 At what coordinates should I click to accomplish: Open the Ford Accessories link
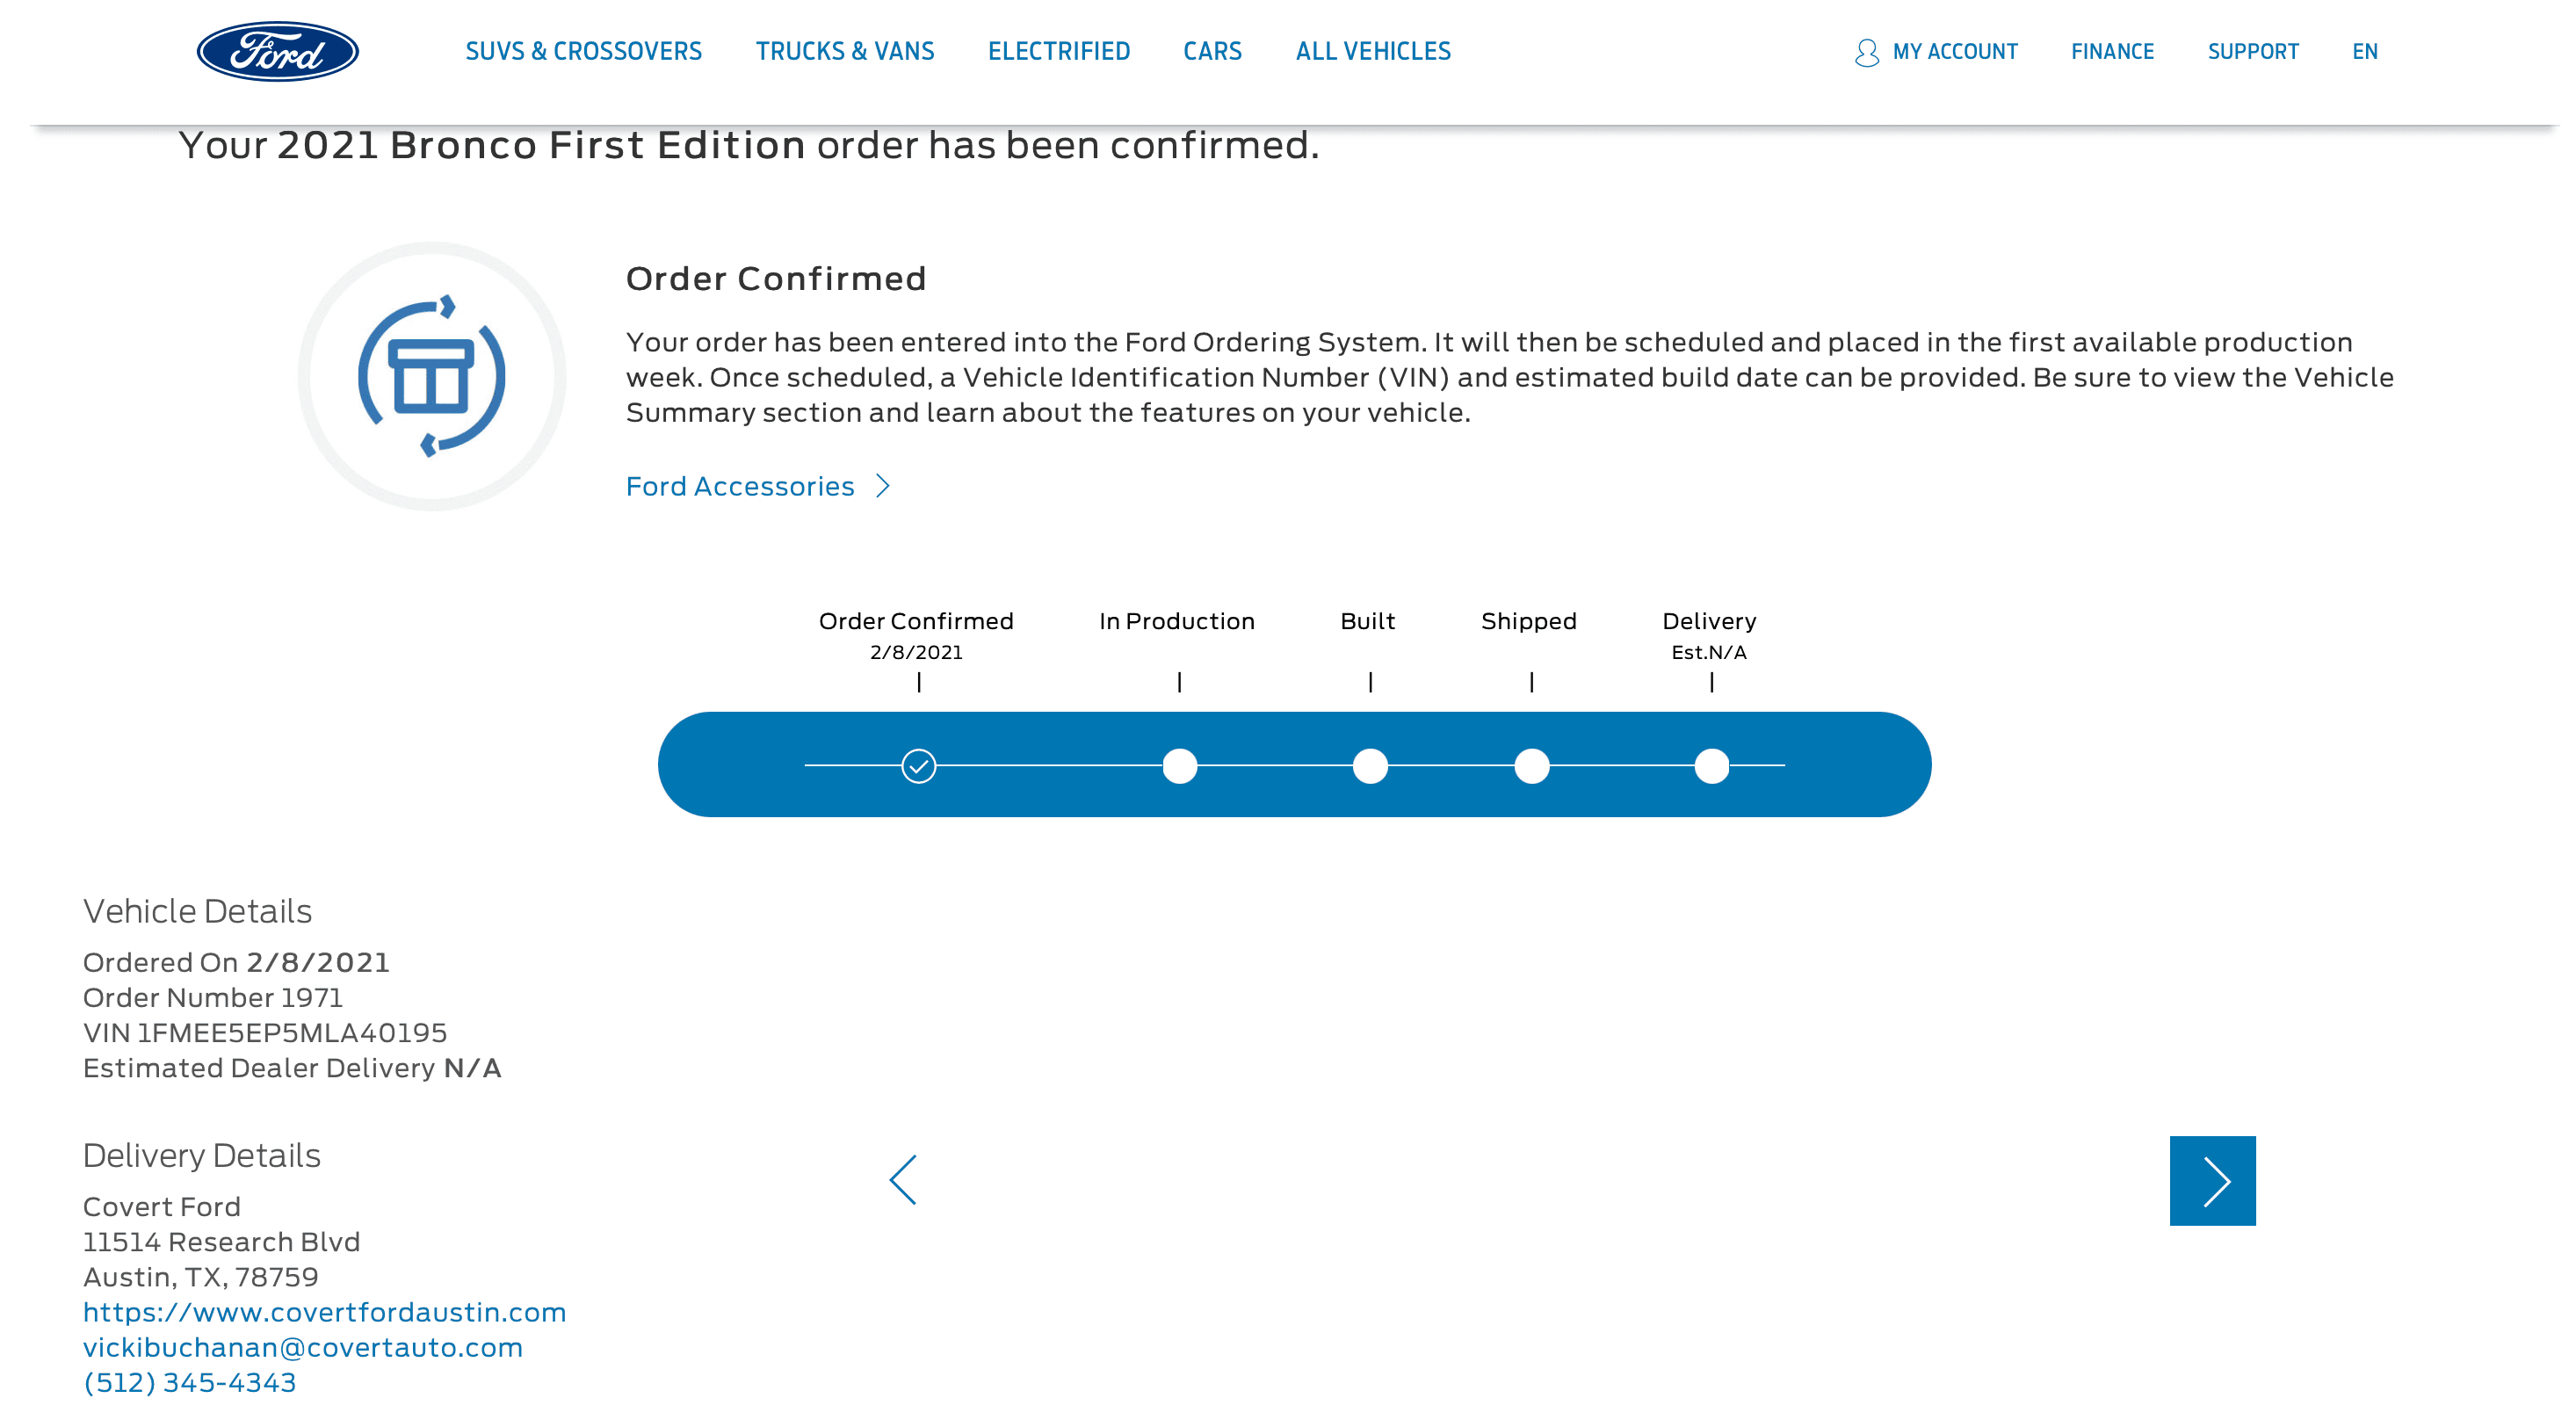(x=740, y=486)
